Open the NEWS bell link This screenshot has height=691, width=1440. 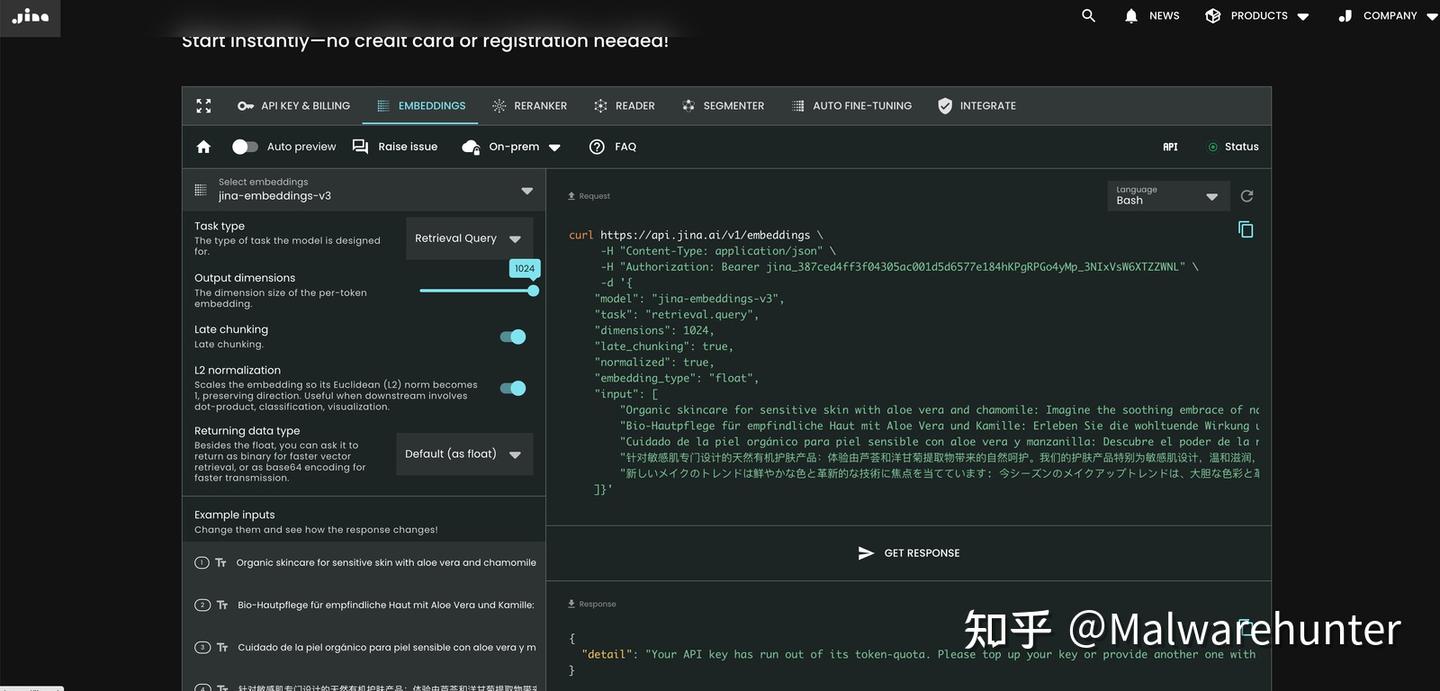1152,16
